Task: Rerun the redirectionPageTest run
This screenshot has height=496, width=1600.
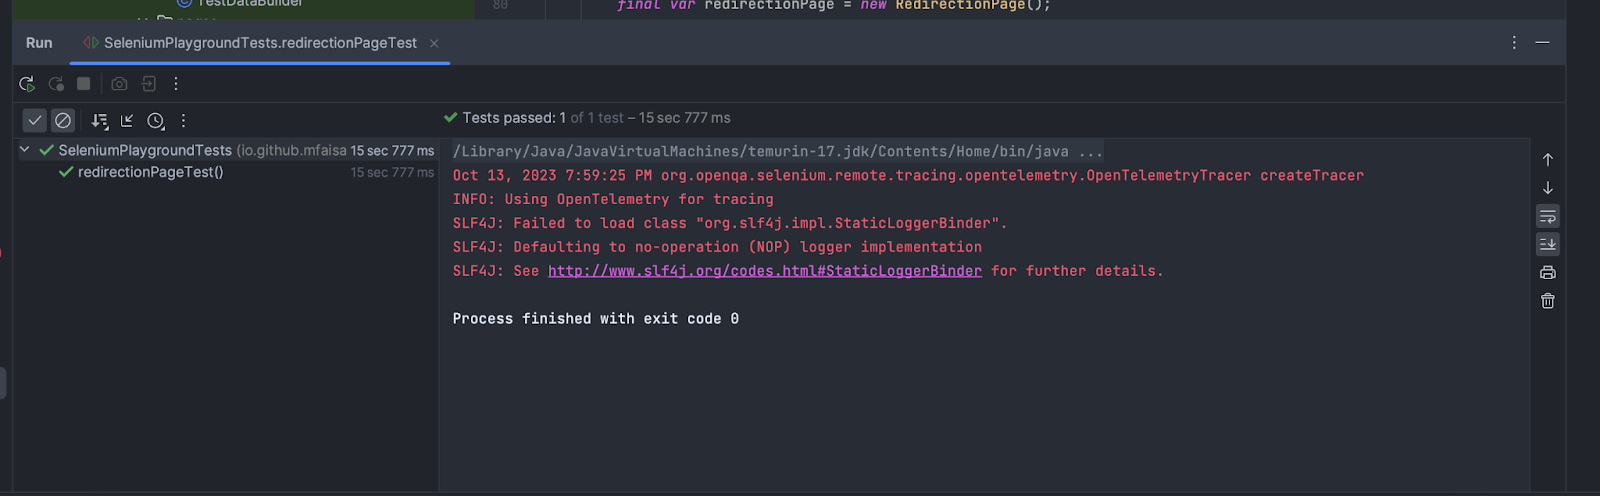Action: point(27,84)
